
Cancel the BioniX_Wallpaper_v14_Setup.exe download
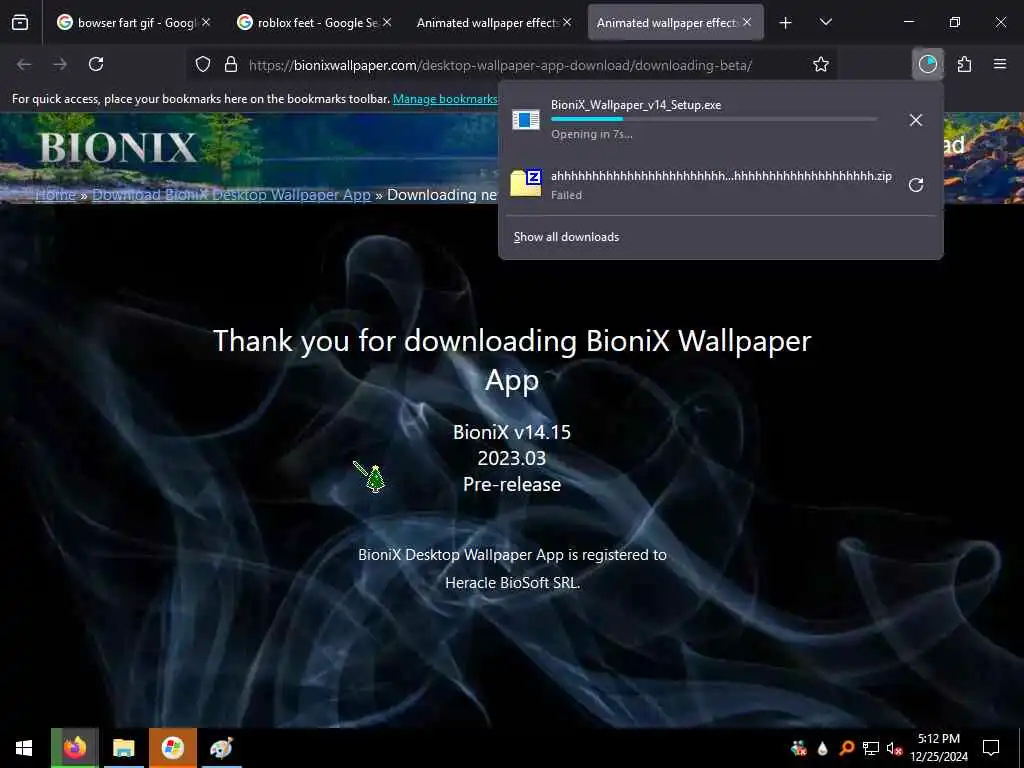[x=916, y=120]
